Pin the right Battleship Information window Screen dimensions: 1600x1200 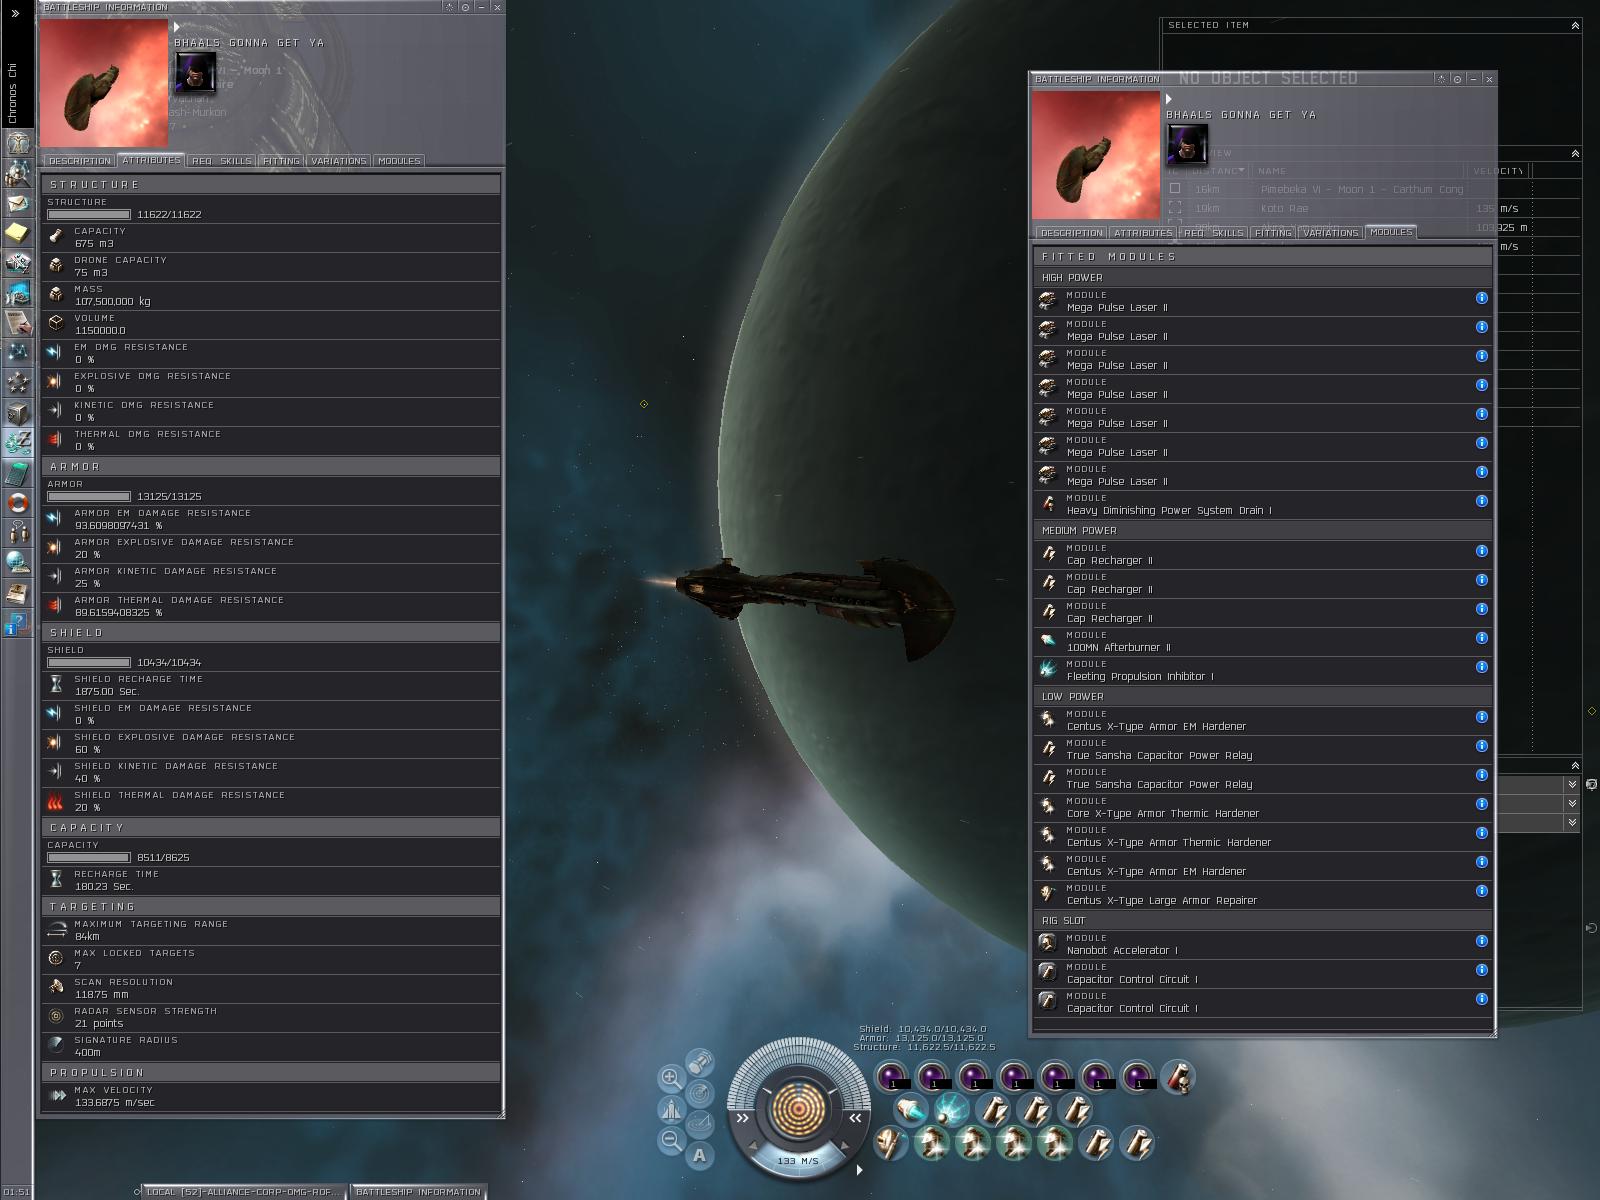[x=1457, y=79]
